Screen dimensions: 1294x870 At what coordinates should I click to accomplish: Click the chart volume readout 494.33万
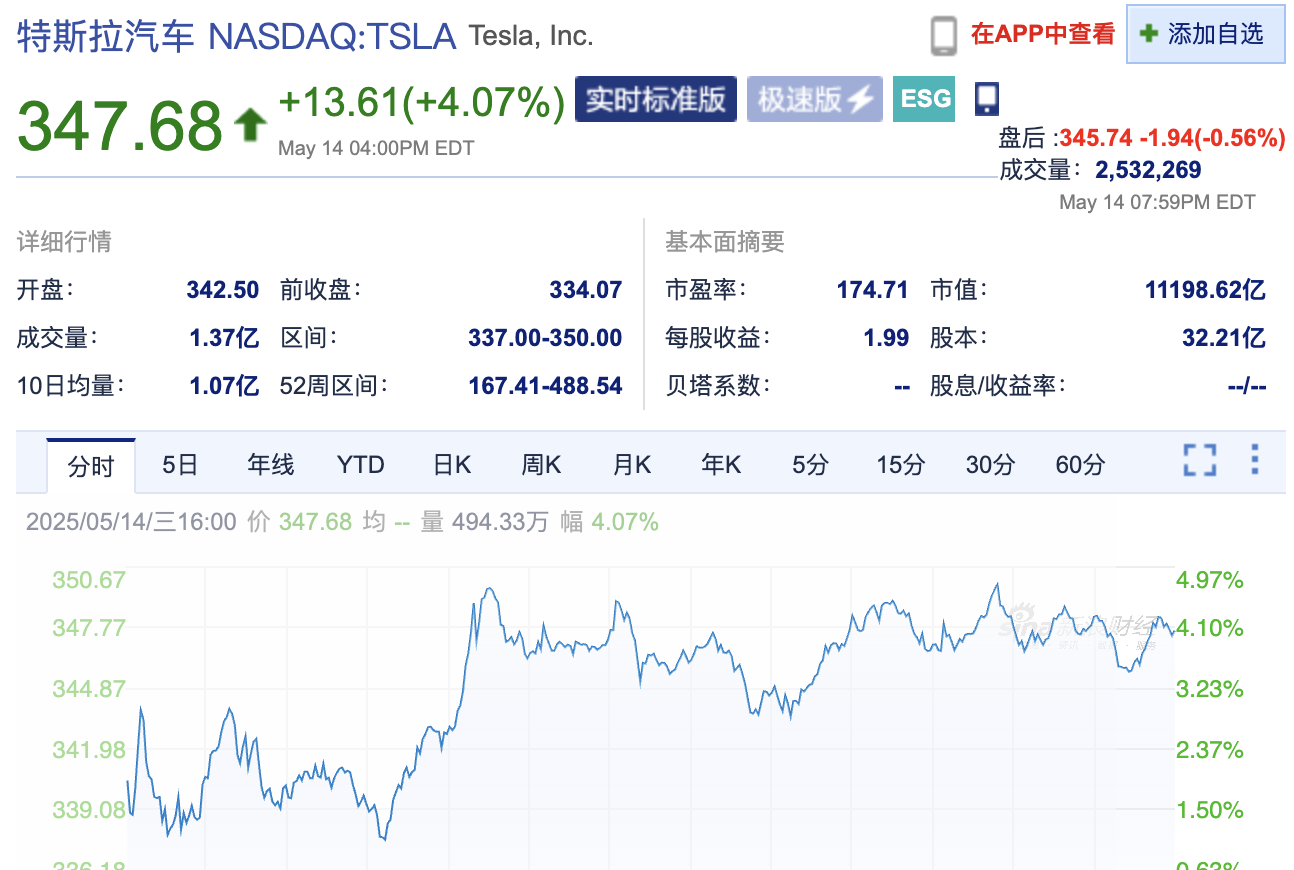pyautogui.click(x=500, y=522)
